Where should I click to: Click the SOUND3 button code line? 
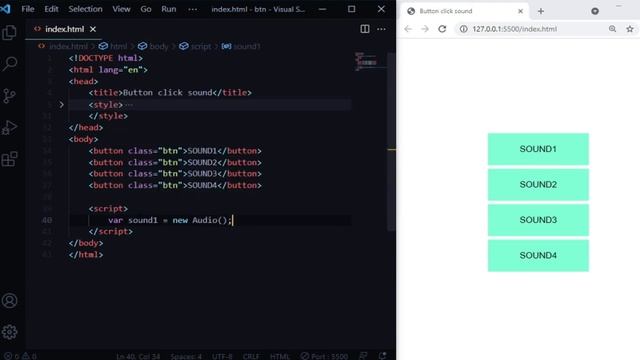coord(175,173)
